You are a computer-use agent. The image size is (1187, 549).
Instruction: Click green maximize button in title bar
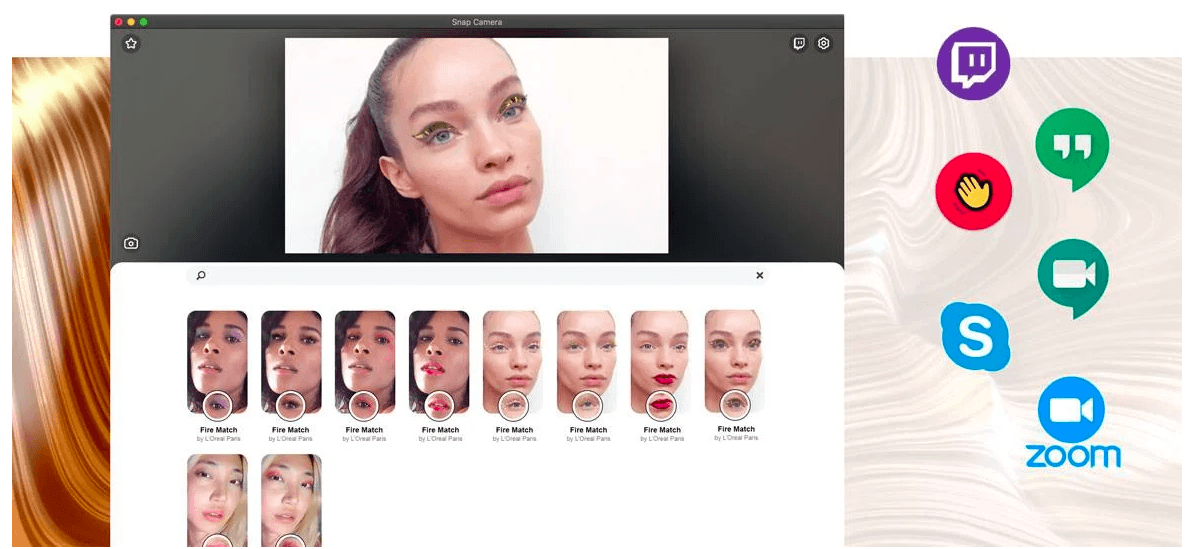(144, 22)
